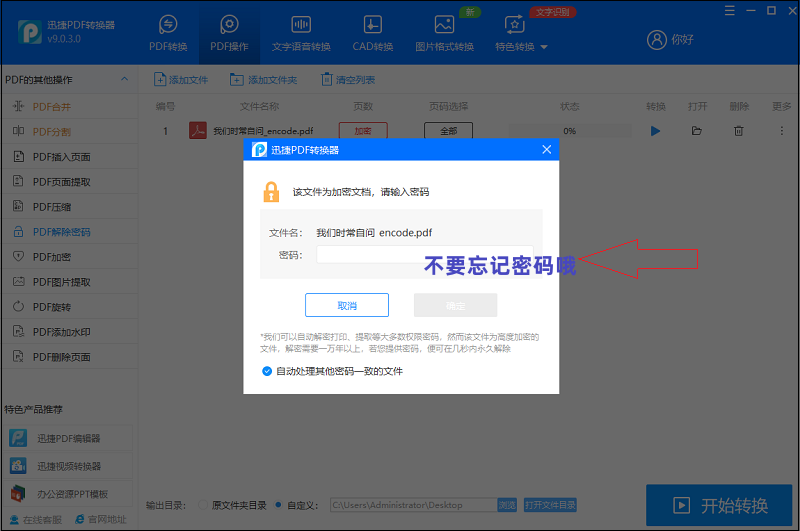
Task: Select PDF插入页面 in the sidebar
Action: coord(69,157)
